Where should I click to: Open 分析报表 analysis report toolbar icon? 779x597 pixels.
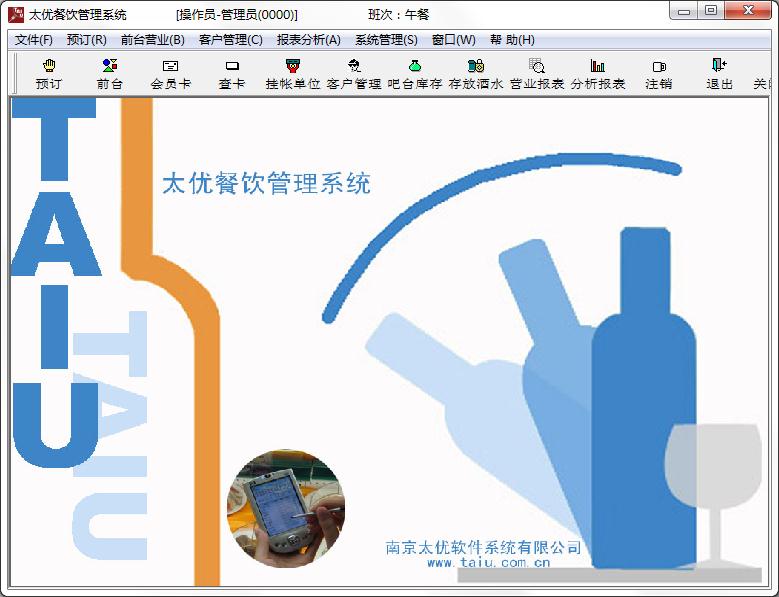click(598, 74)
